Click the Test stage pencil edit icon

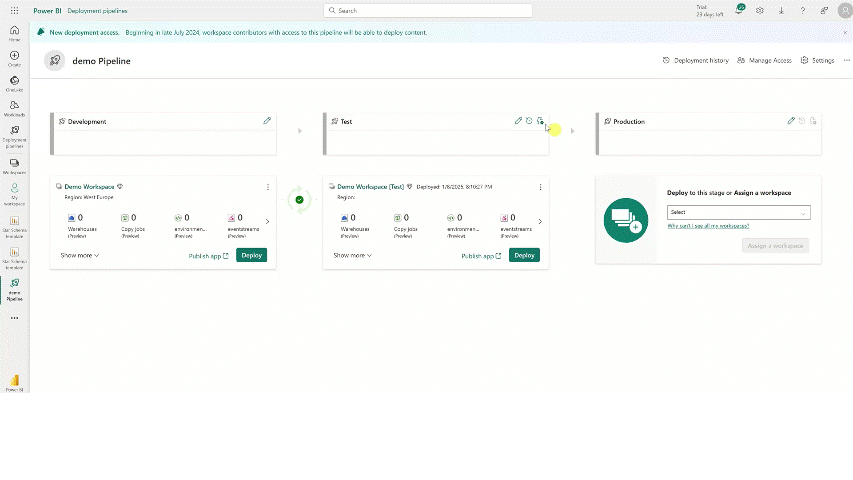point(518,121)
